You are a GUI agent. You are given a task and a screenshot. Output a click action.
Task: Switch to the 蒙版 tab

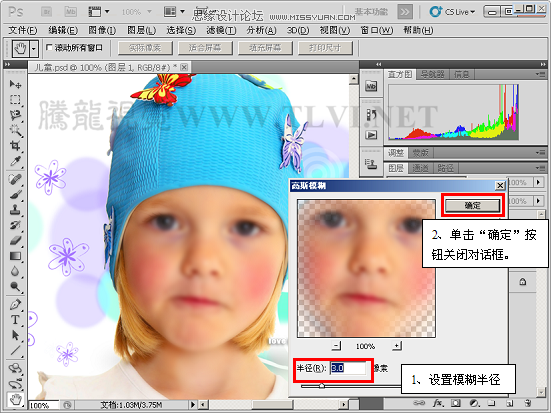420,153
